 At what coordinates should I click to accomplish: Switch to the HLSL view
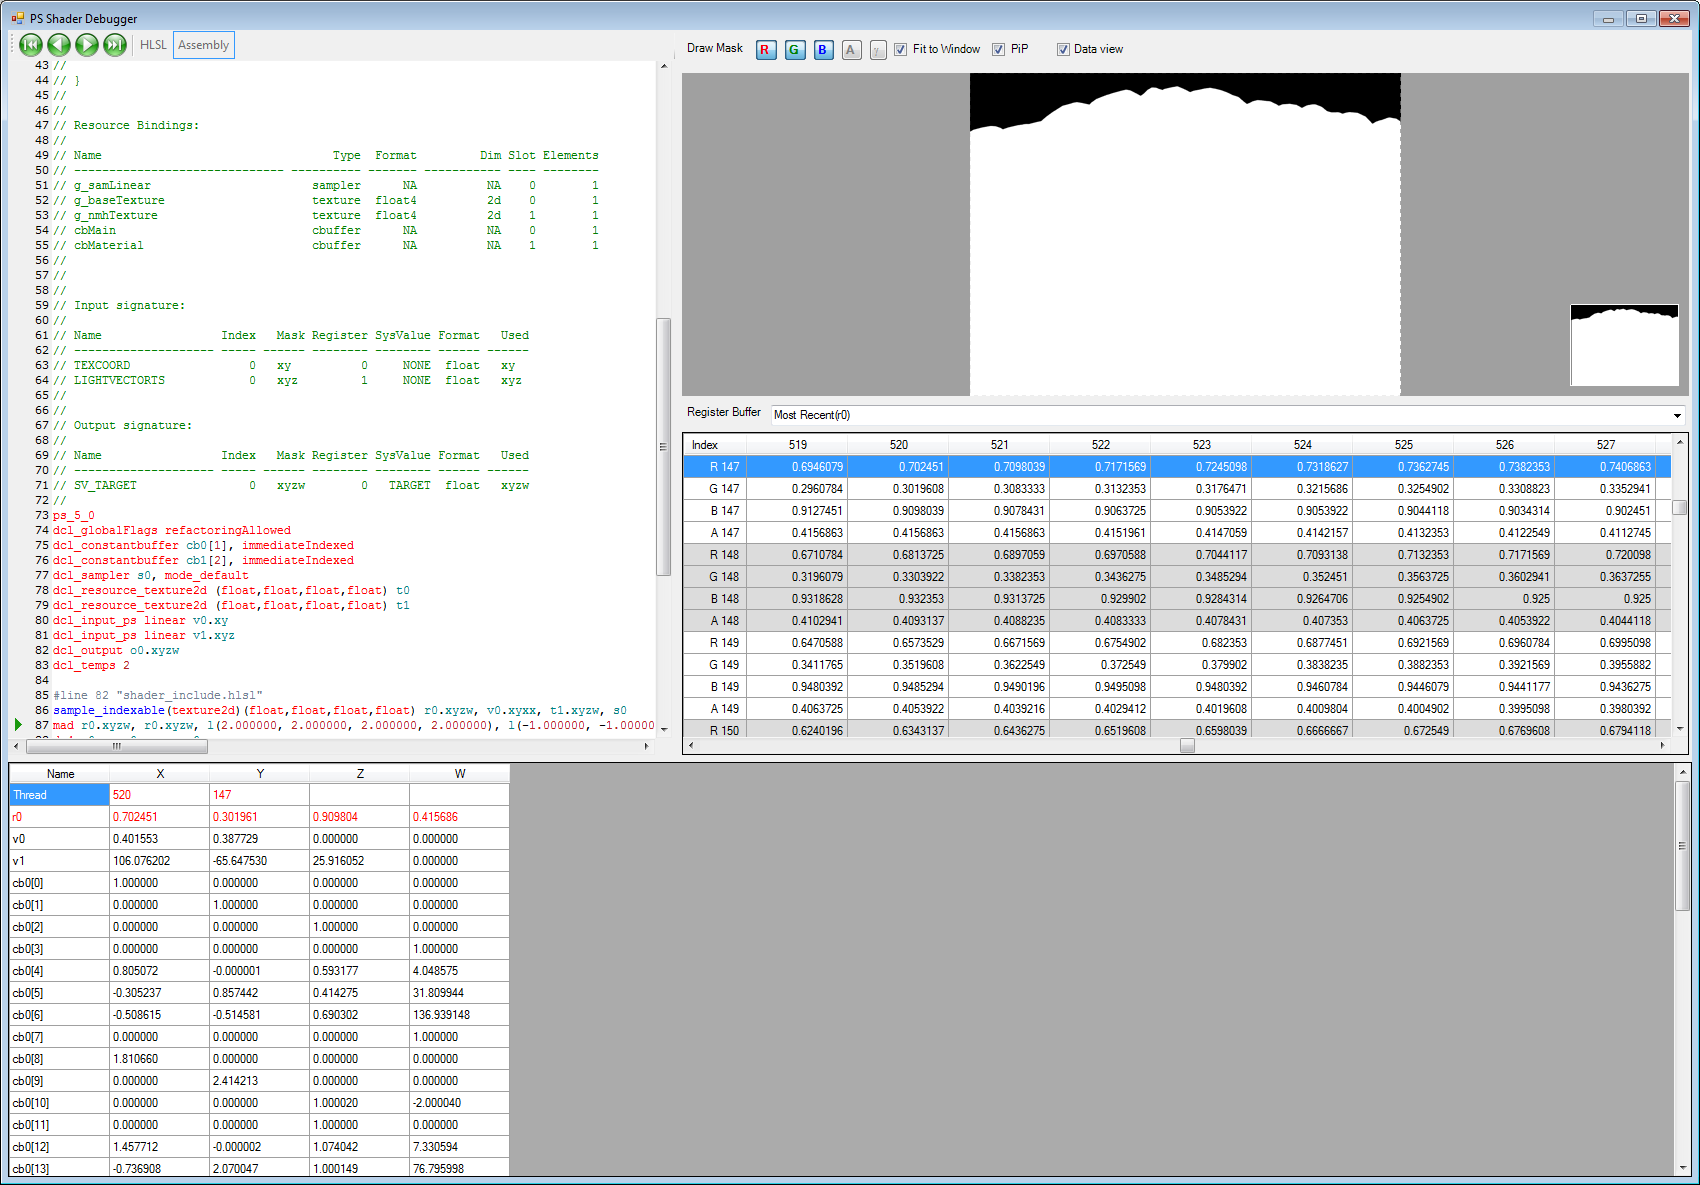point(153,45)
